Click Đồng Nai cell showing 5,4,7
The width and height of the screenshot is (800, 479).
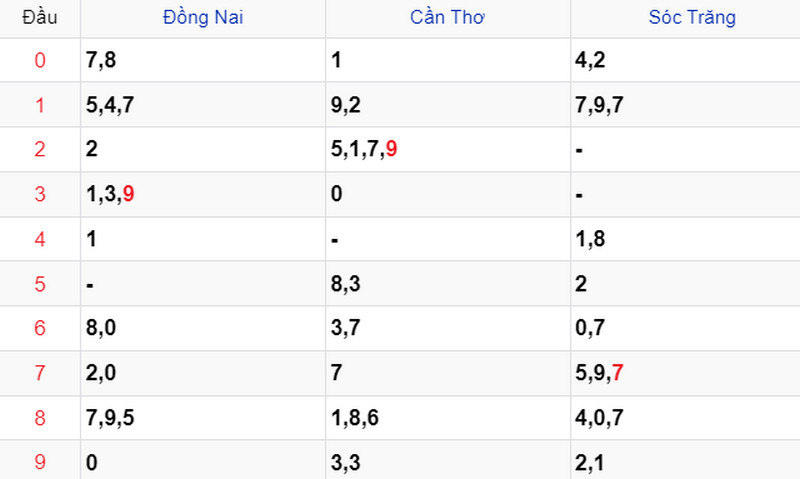203,105
